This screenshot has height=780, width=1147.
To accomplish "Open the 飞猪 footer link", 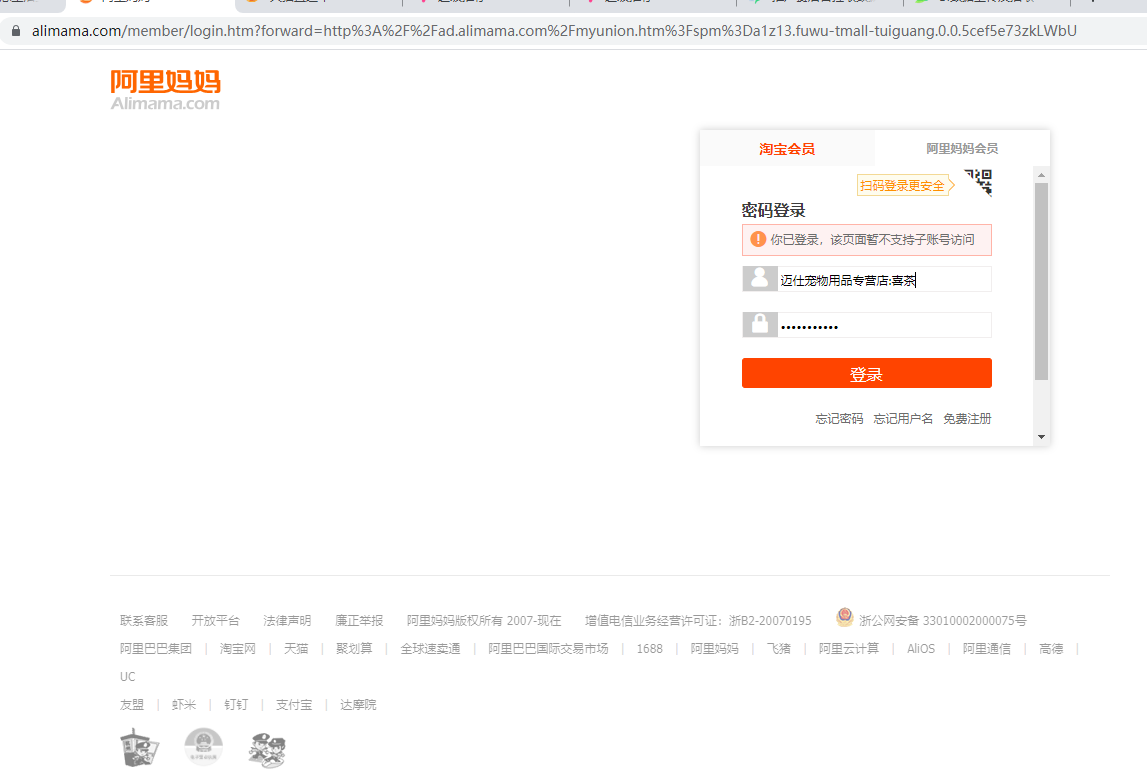I will (x=778, y=648).
